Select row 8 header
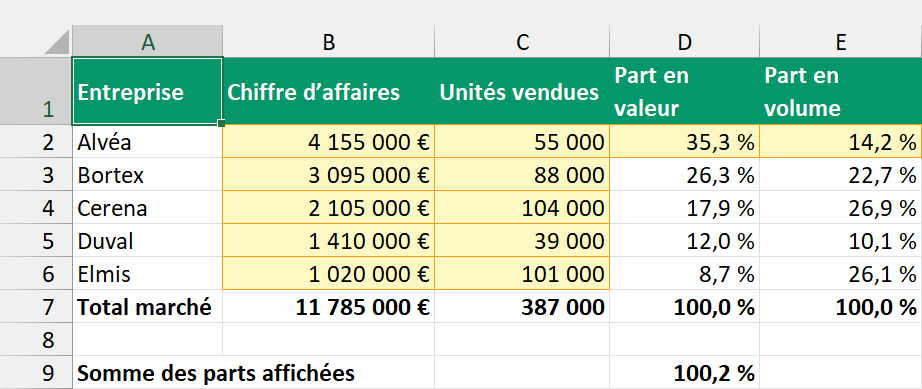The image size is (922, 389). [36, 339]
